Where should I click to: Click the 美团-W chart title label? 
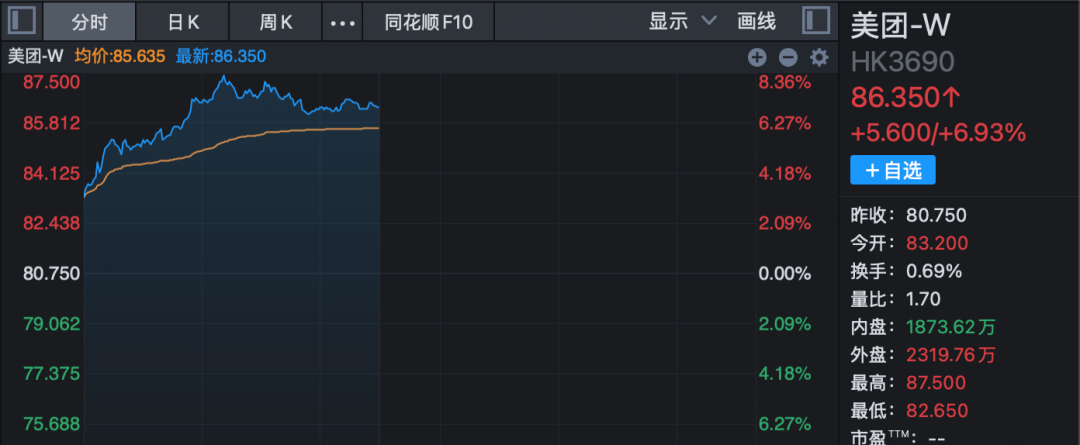35,56
